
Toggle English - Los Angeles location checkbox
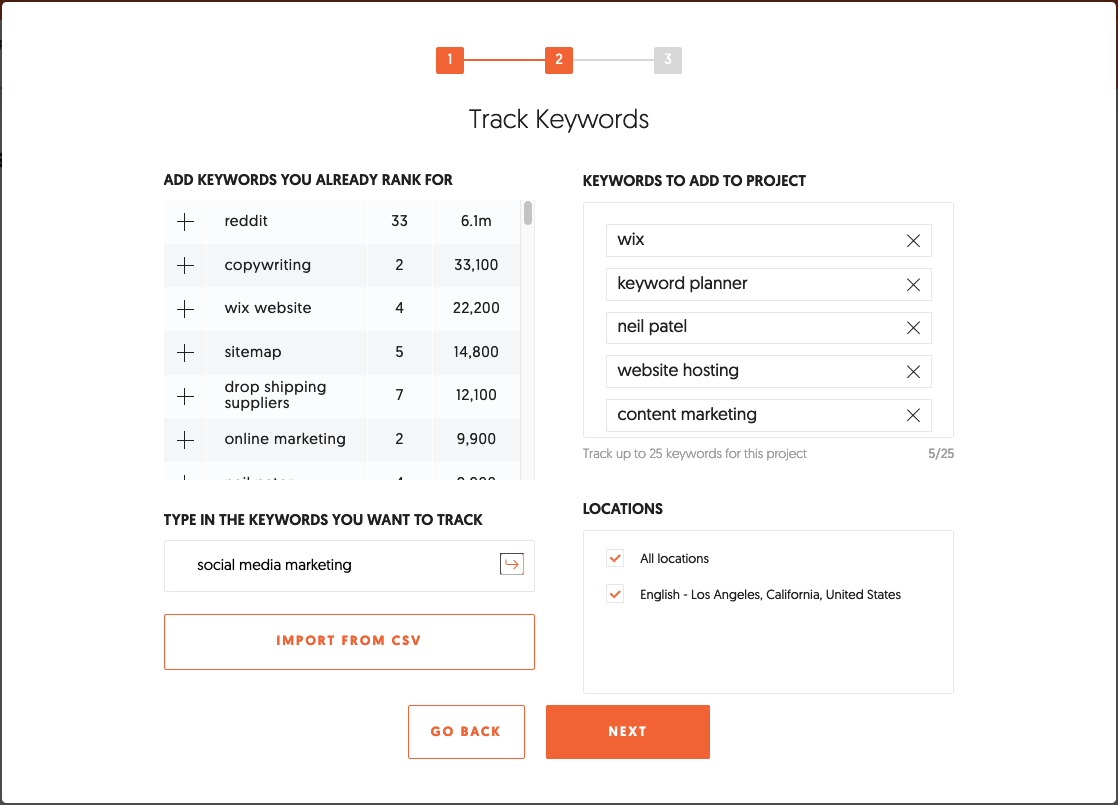[615, 593]
